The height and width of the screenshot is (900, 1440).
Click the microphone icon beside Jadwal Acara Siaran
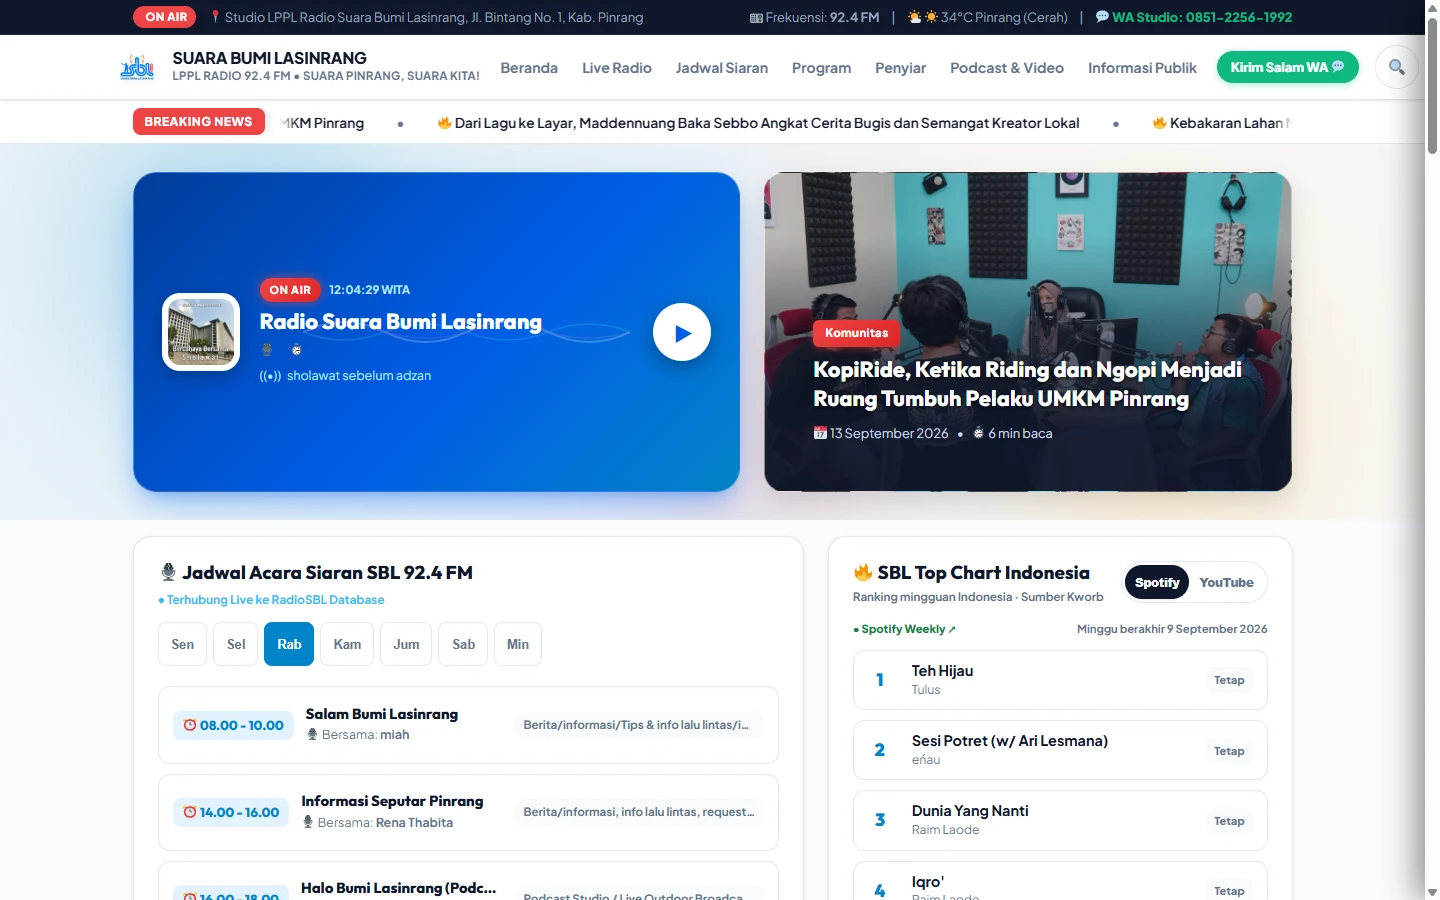(x=168, y=572)
